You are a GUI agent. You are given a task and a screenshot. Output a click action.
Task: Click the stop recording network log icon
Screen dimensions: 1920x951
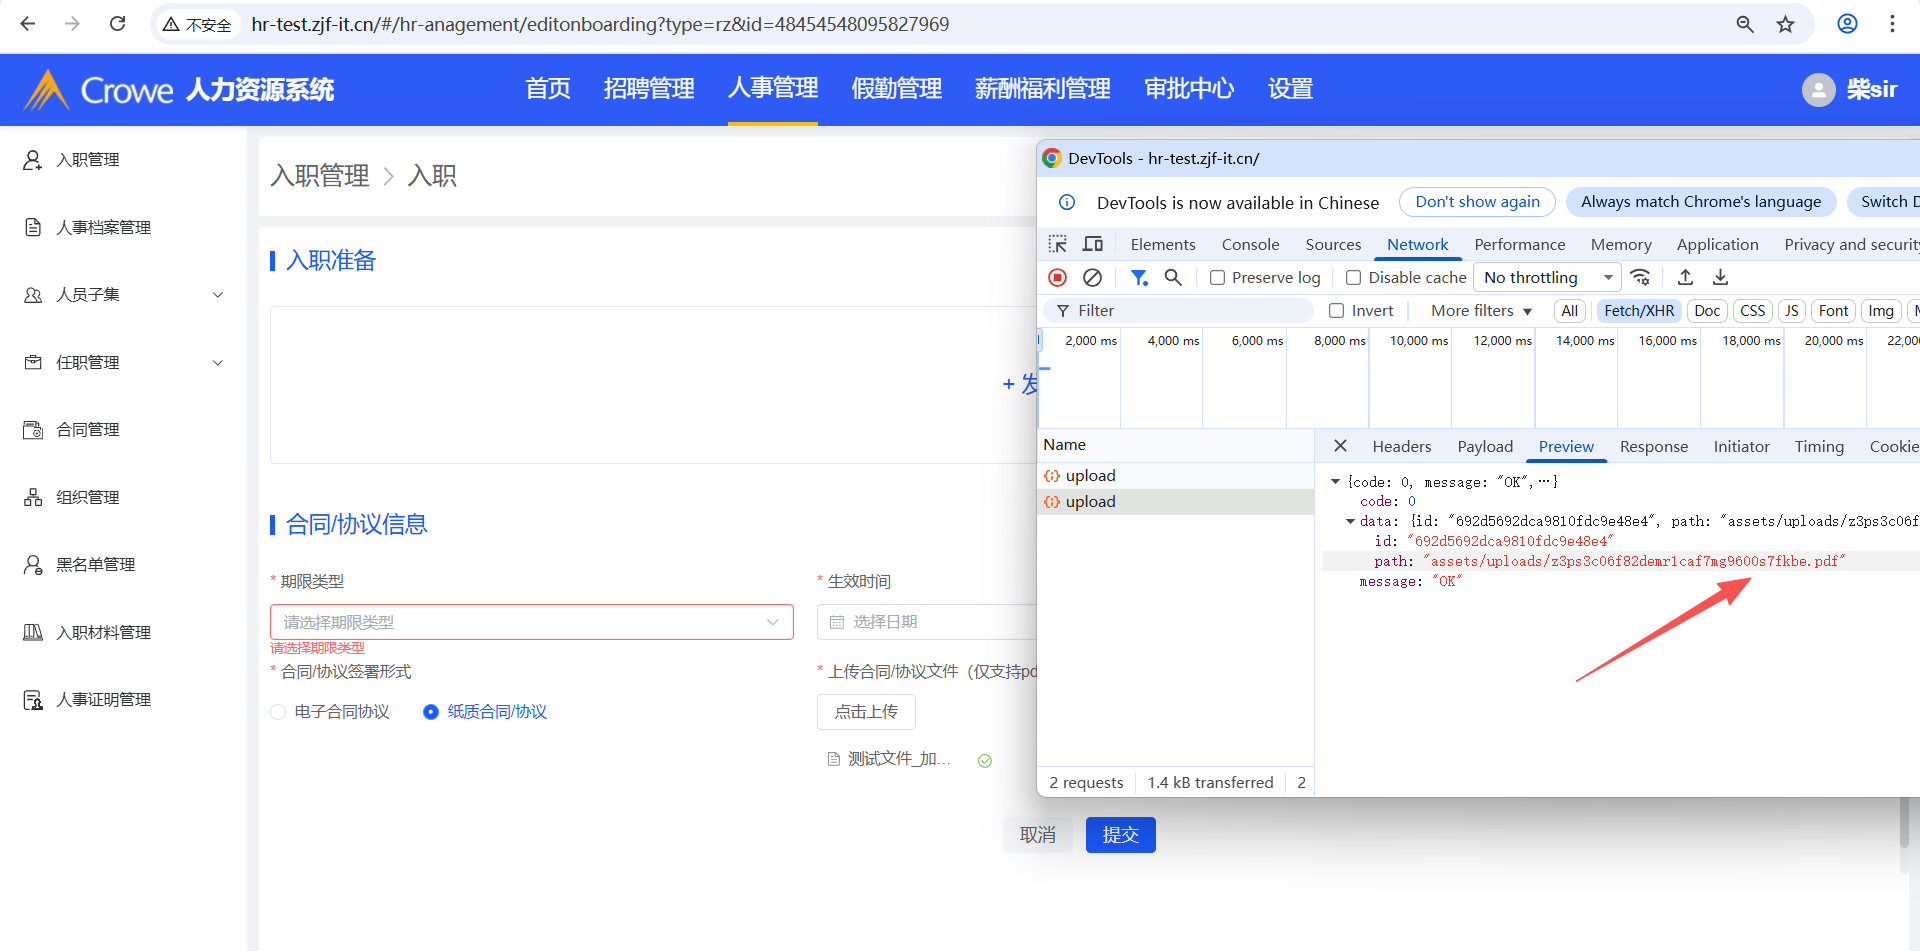(x=1057, y=278)
